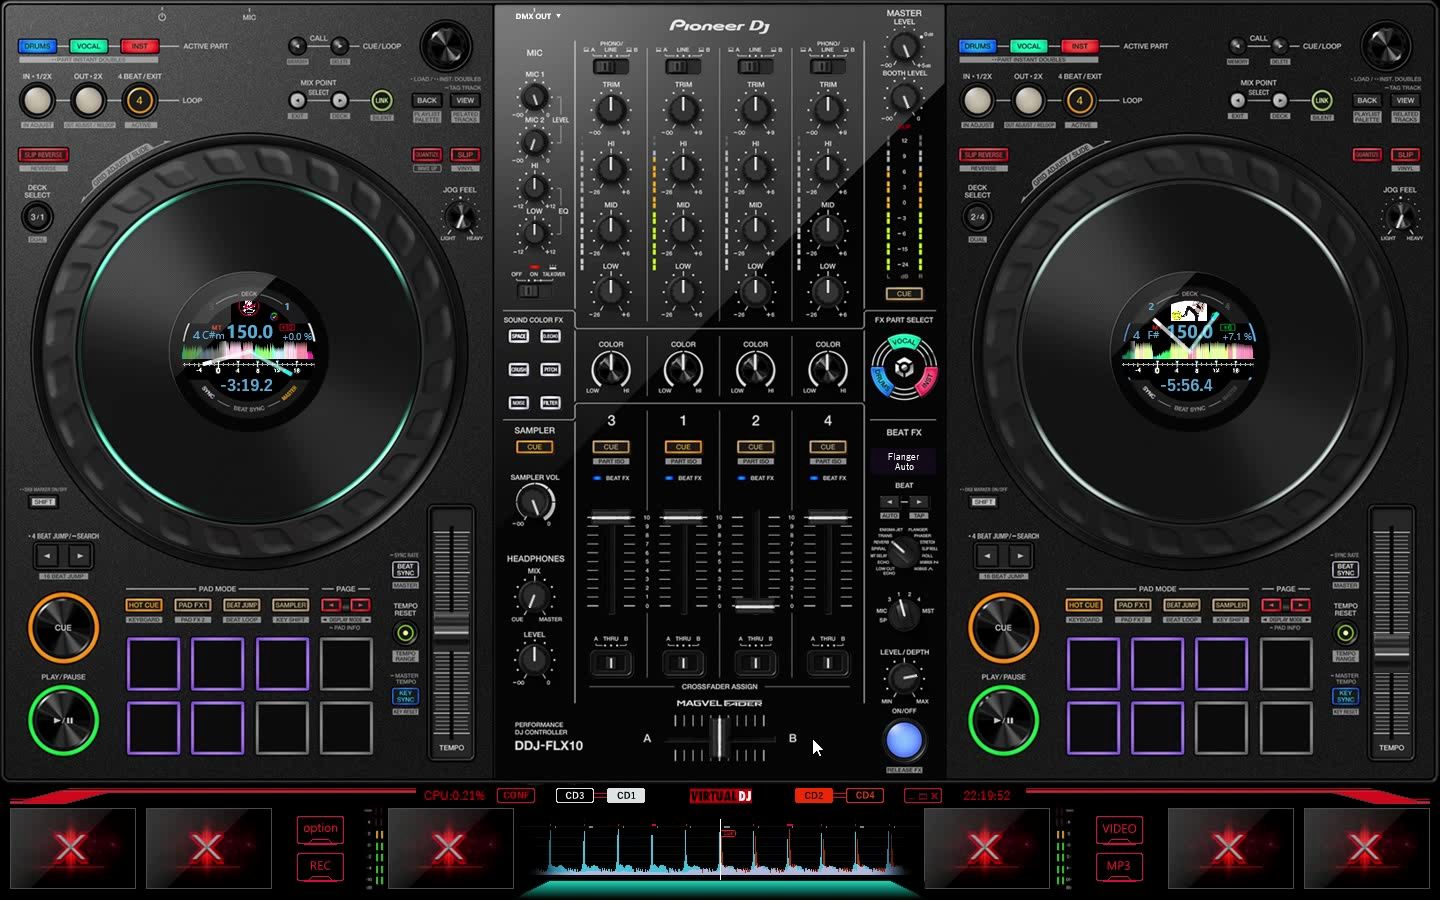Activate left deck 4 BEAT/EXIT loop button
The width and height of the screenshot is (1440, 900).
(x=139, y=100)
